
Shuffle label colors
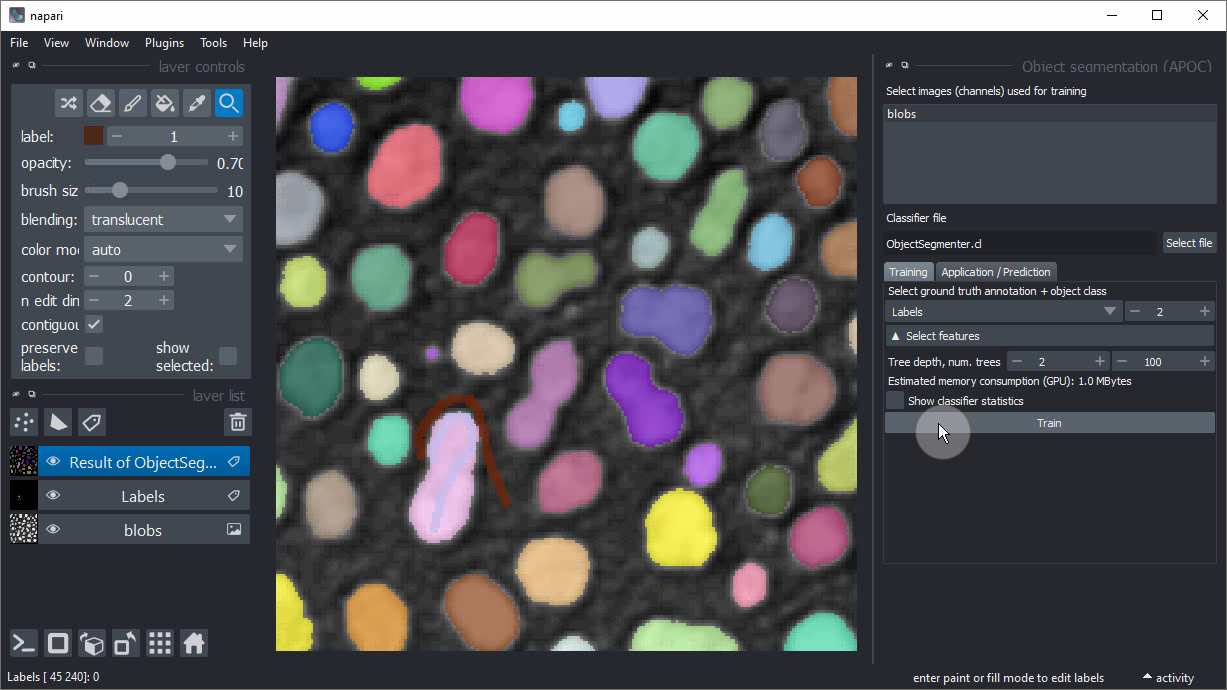(x=68, y=103)
